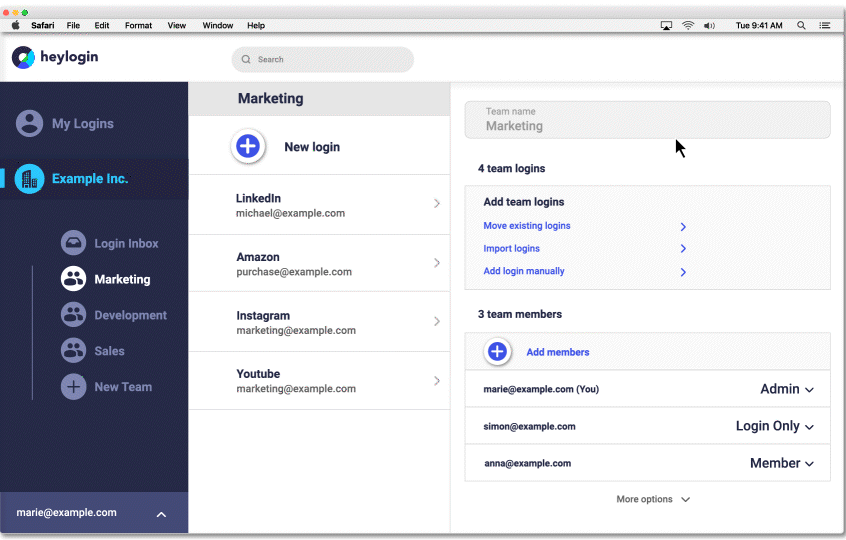Viewport: 846px width, 540px height.
Task: Open role dropdown for marie@example.com
Action: pyautogui.click(x=787, y=389)
